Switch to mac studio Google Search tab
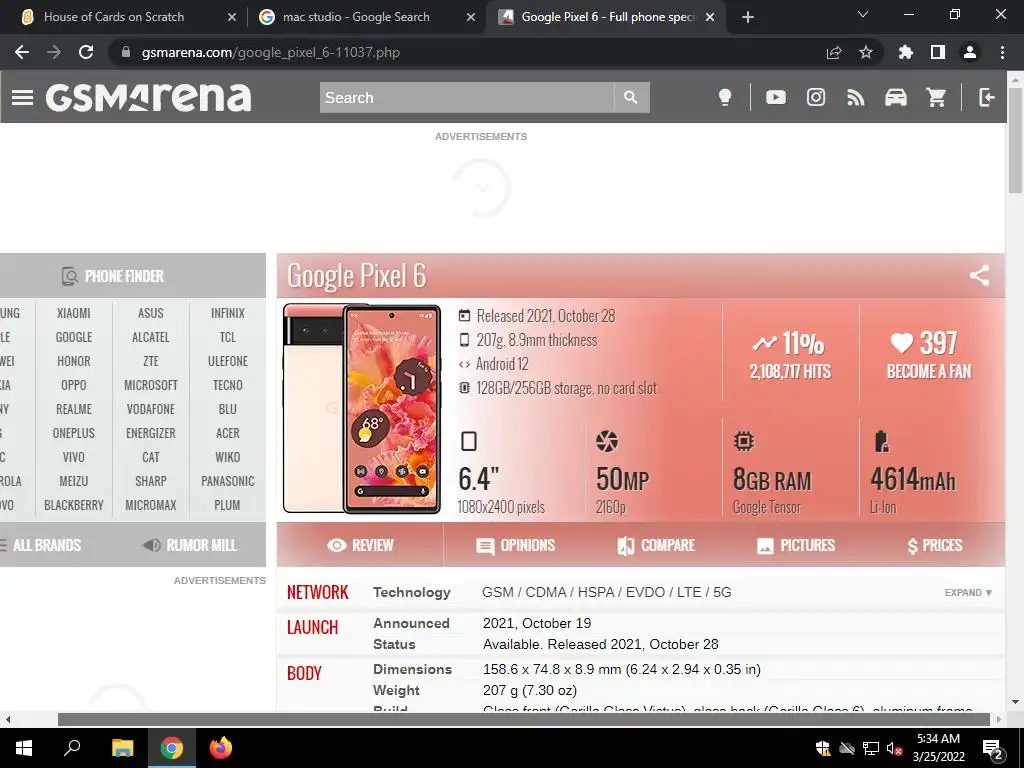The image size is (1024, 768). click(367, 17)
